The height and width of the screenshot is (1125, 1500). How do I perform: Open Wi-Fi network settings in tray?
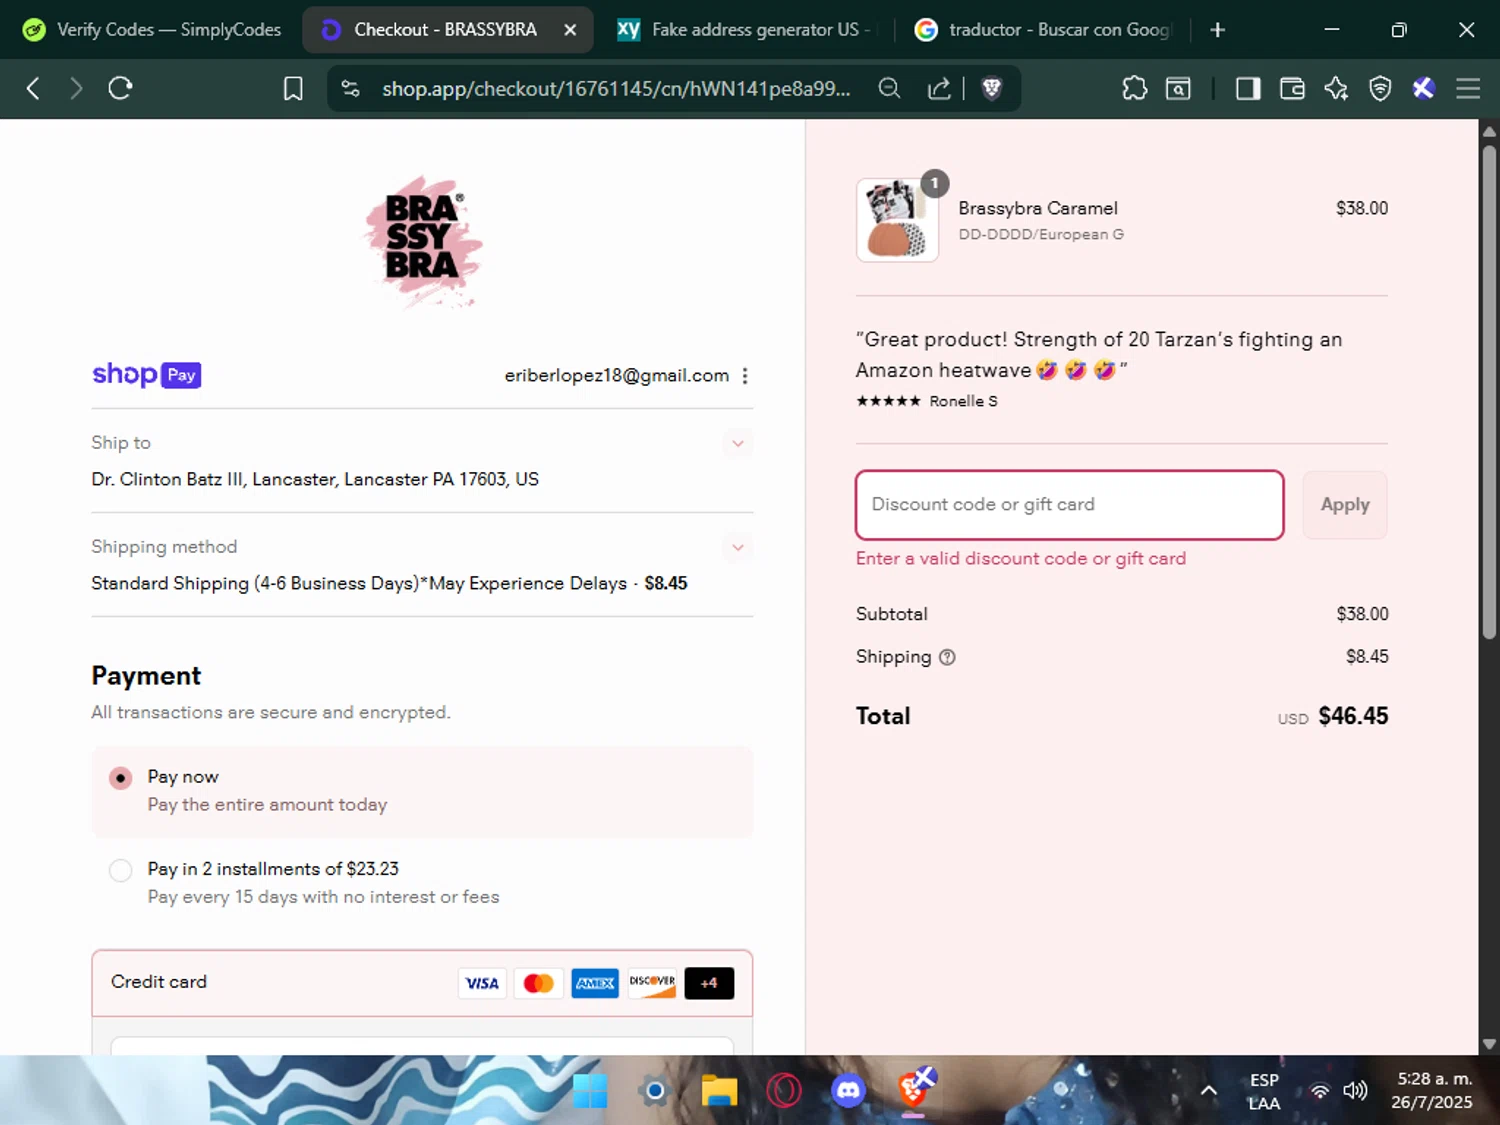(1320, 1090)
